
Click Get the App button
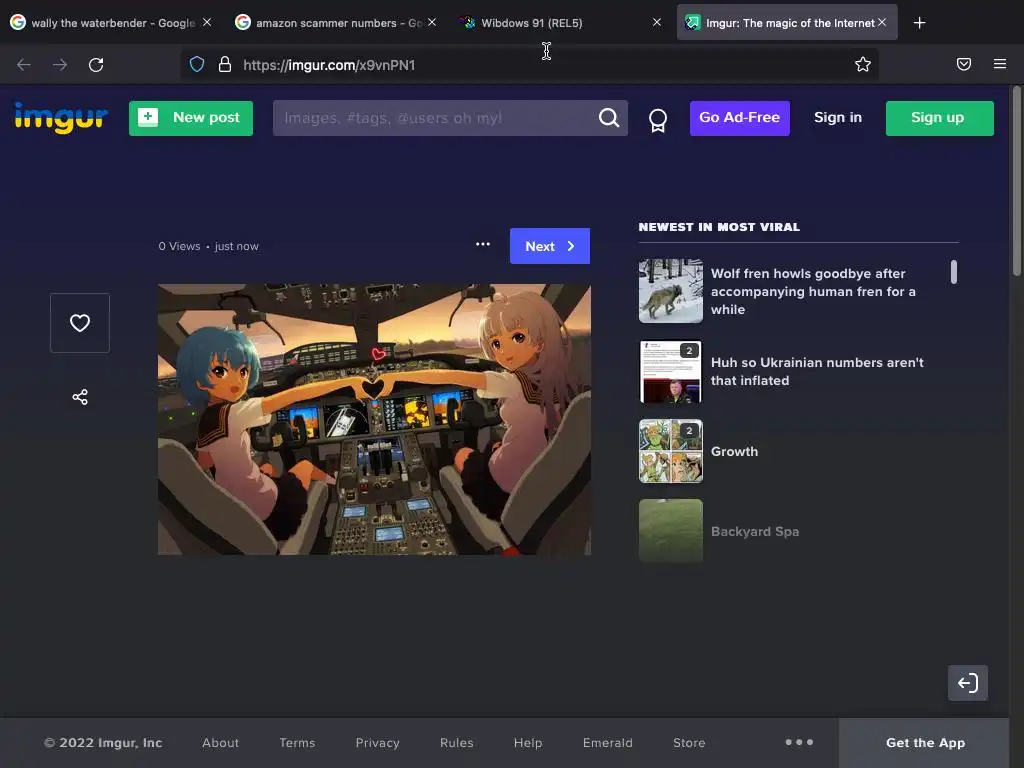coord(925,743)
